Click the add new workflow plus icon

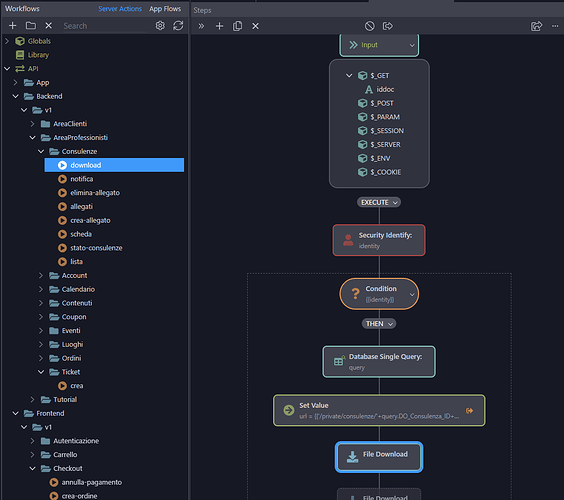(13, 26)
